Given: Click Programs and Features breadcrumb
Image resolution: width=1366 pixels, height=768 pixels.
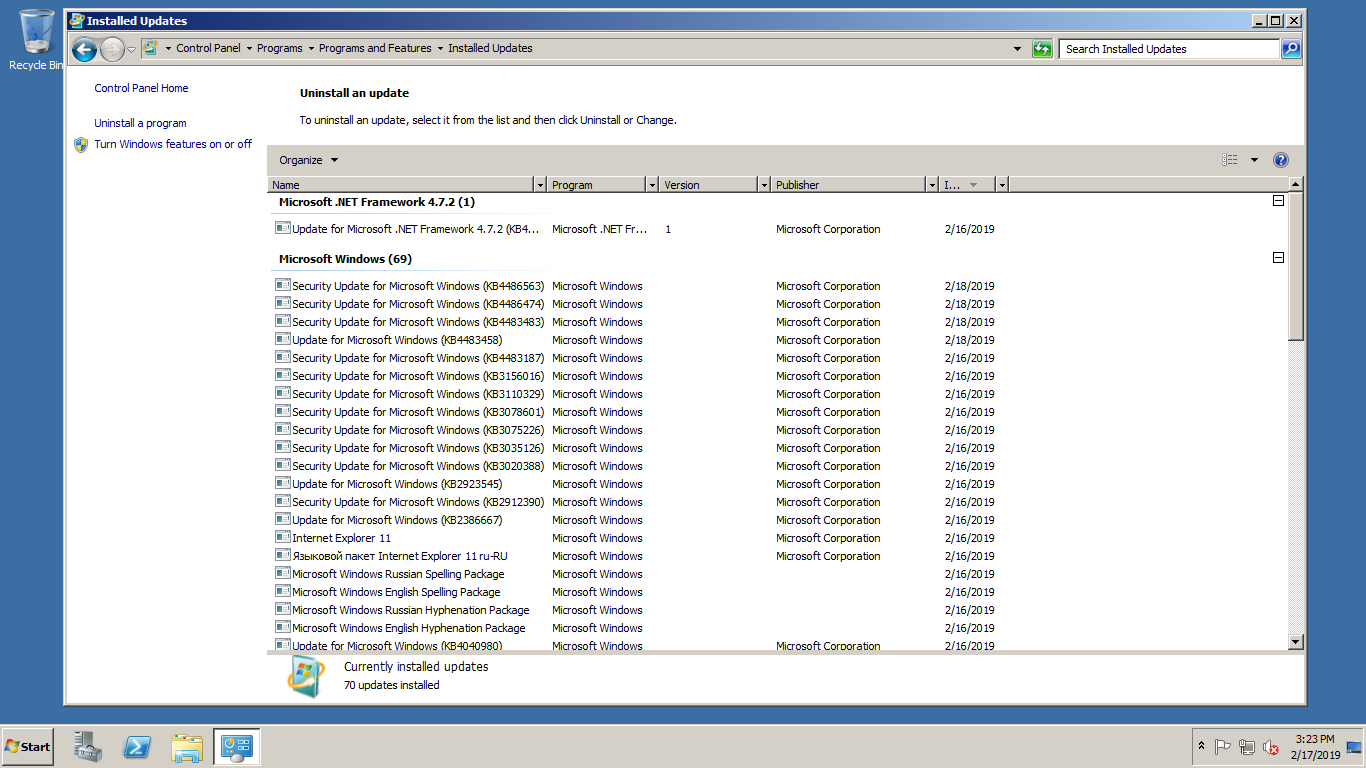Looking at the screenshot, I should (375, 48).
